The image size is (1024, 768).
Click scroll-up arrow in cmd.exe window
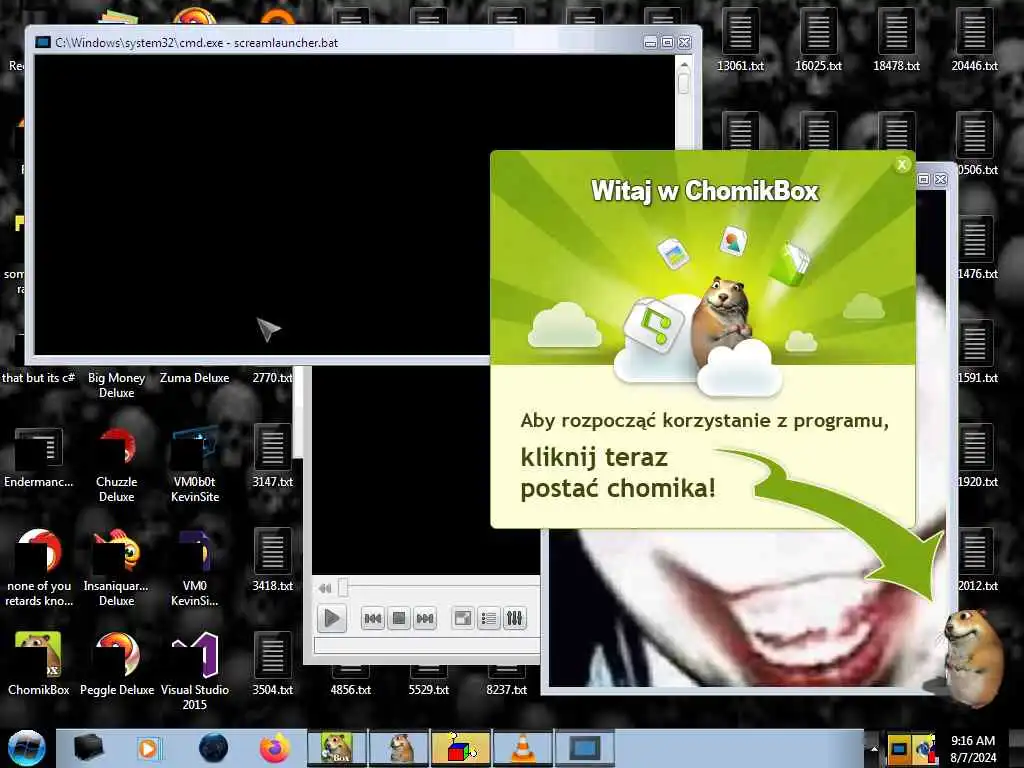[x=684, y=65]
